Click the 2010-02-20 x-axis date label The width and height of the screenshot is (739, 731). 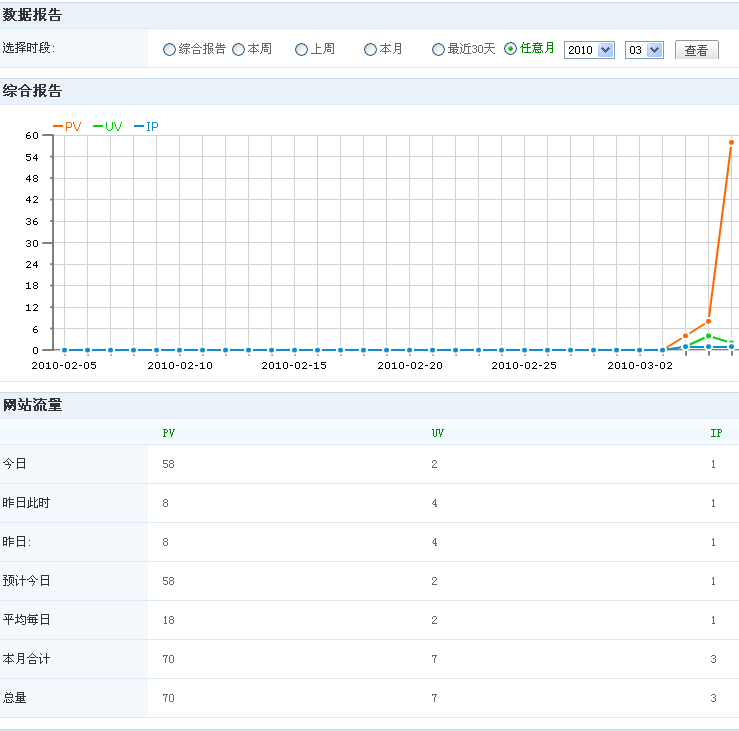click(410, 366)
